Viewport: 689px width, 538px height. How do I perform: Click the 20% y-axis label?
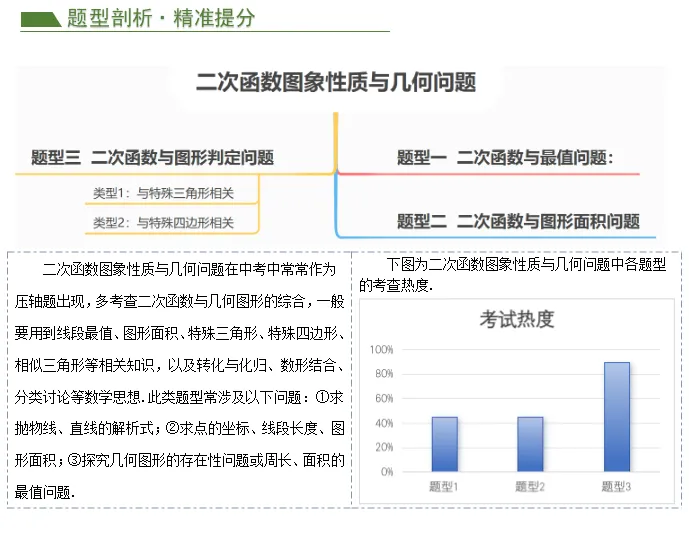click(384, 447)
